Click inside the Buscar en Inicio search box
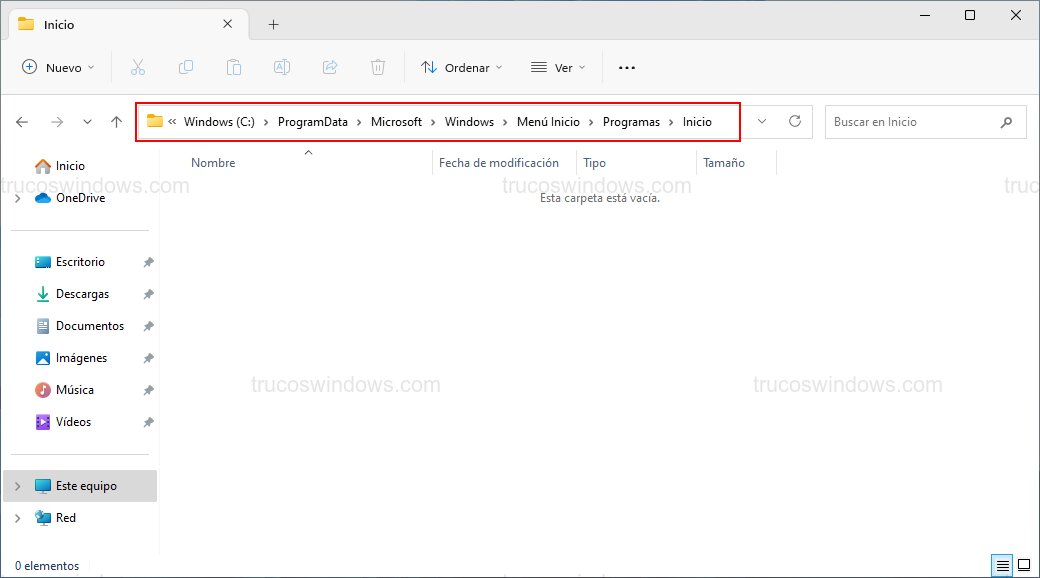 (915, 121)
